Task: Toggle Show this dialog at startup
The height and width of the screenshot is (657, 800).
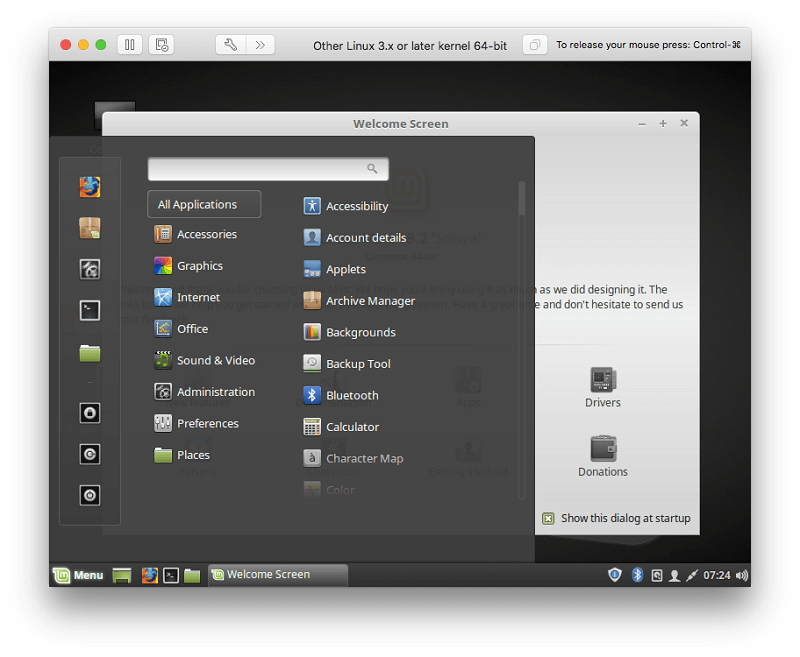Action: click(x=548, y=519)
